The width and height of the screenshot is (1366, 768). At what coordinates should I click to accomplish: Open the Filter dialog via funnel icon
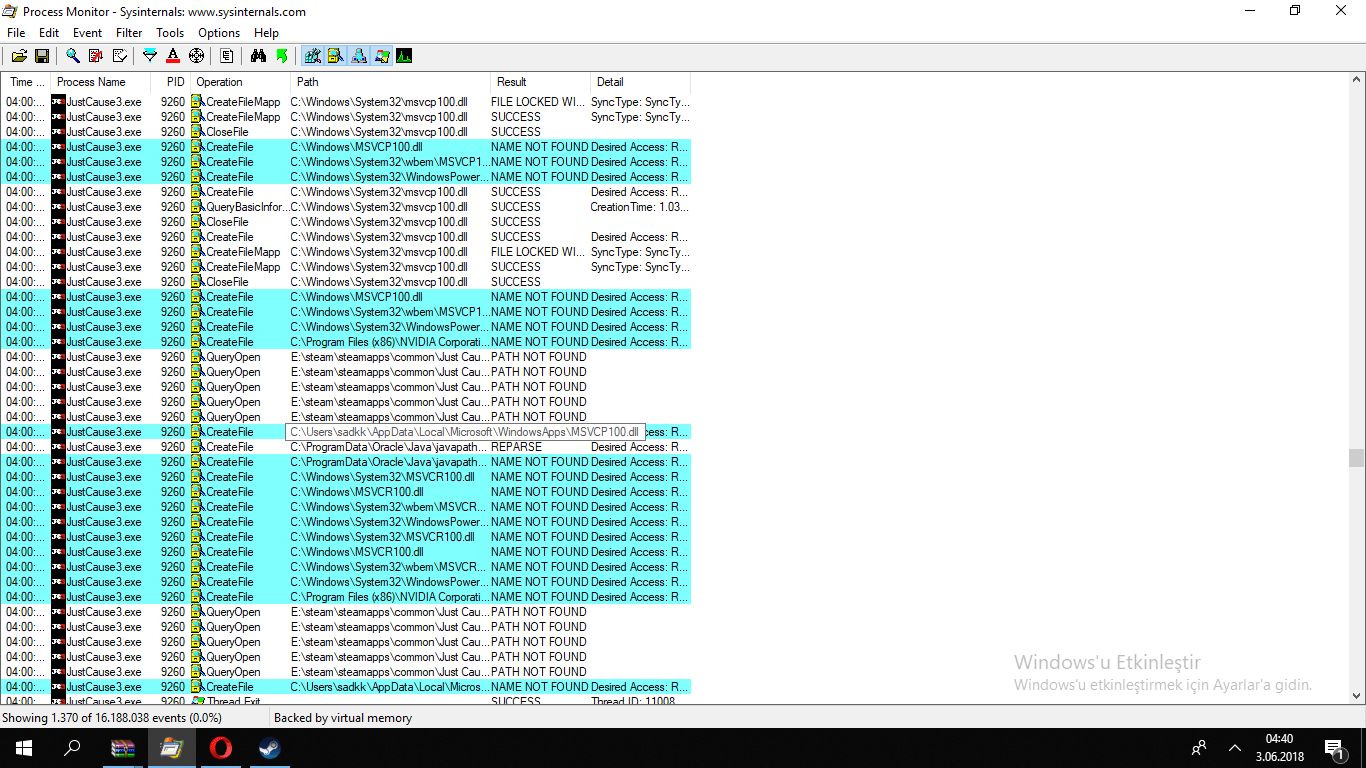(x=150, y=56)
